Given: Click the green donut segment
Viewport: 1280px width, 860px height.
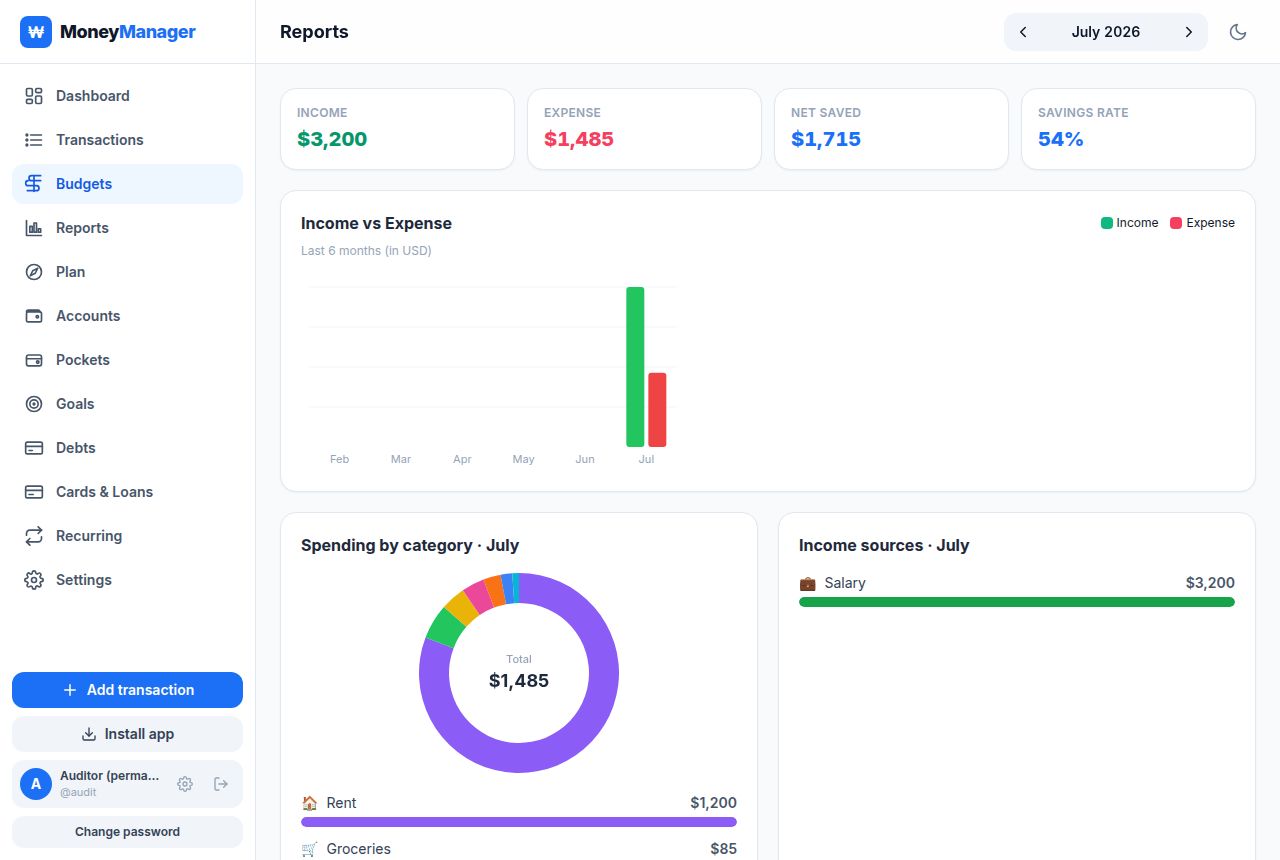Looking at the screenshot, I should 445,628.
